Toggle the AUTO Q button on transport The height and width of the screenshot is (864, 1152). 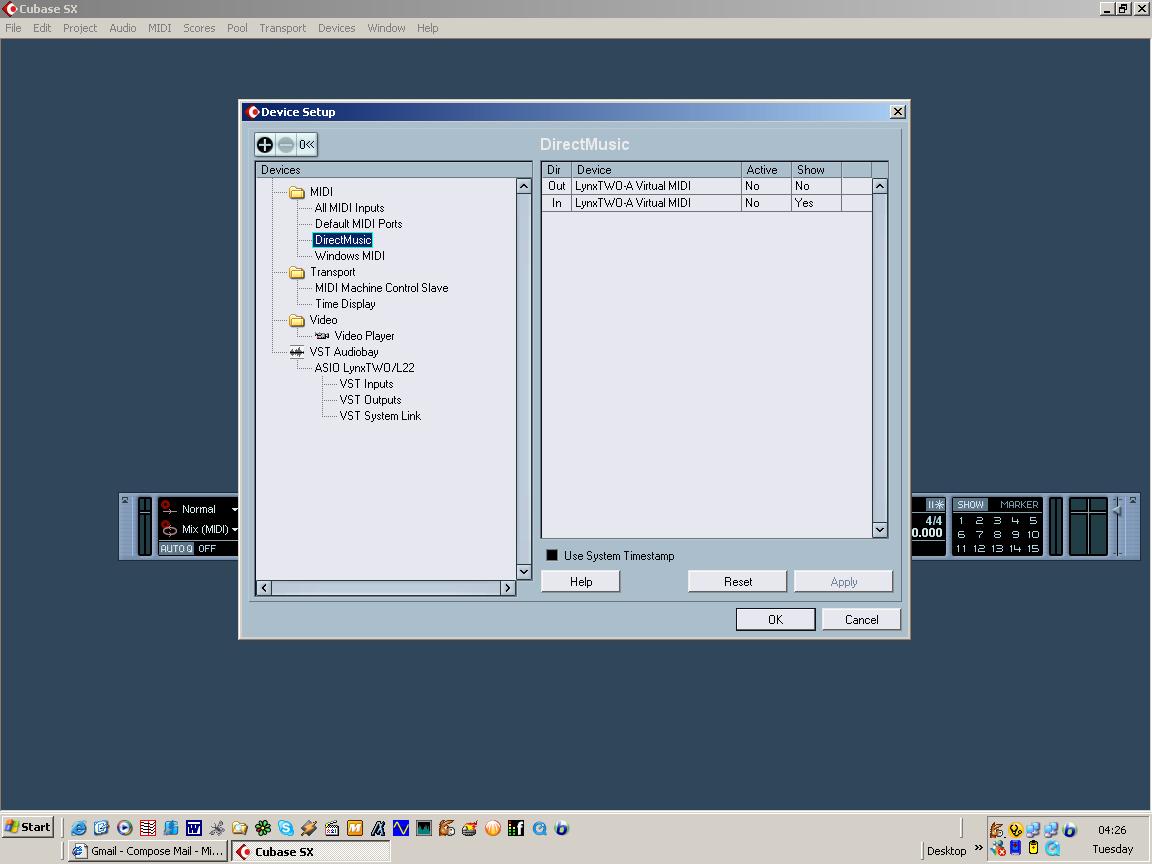[176, 549]
